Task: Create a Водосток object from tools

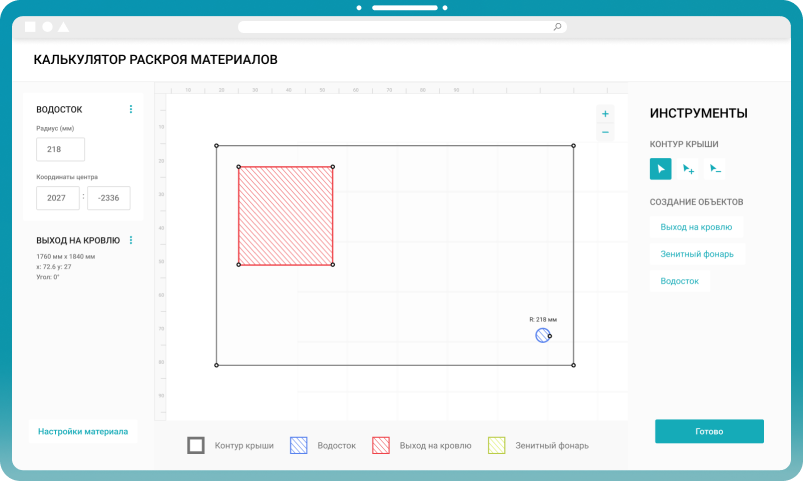Action: point(680,281)
